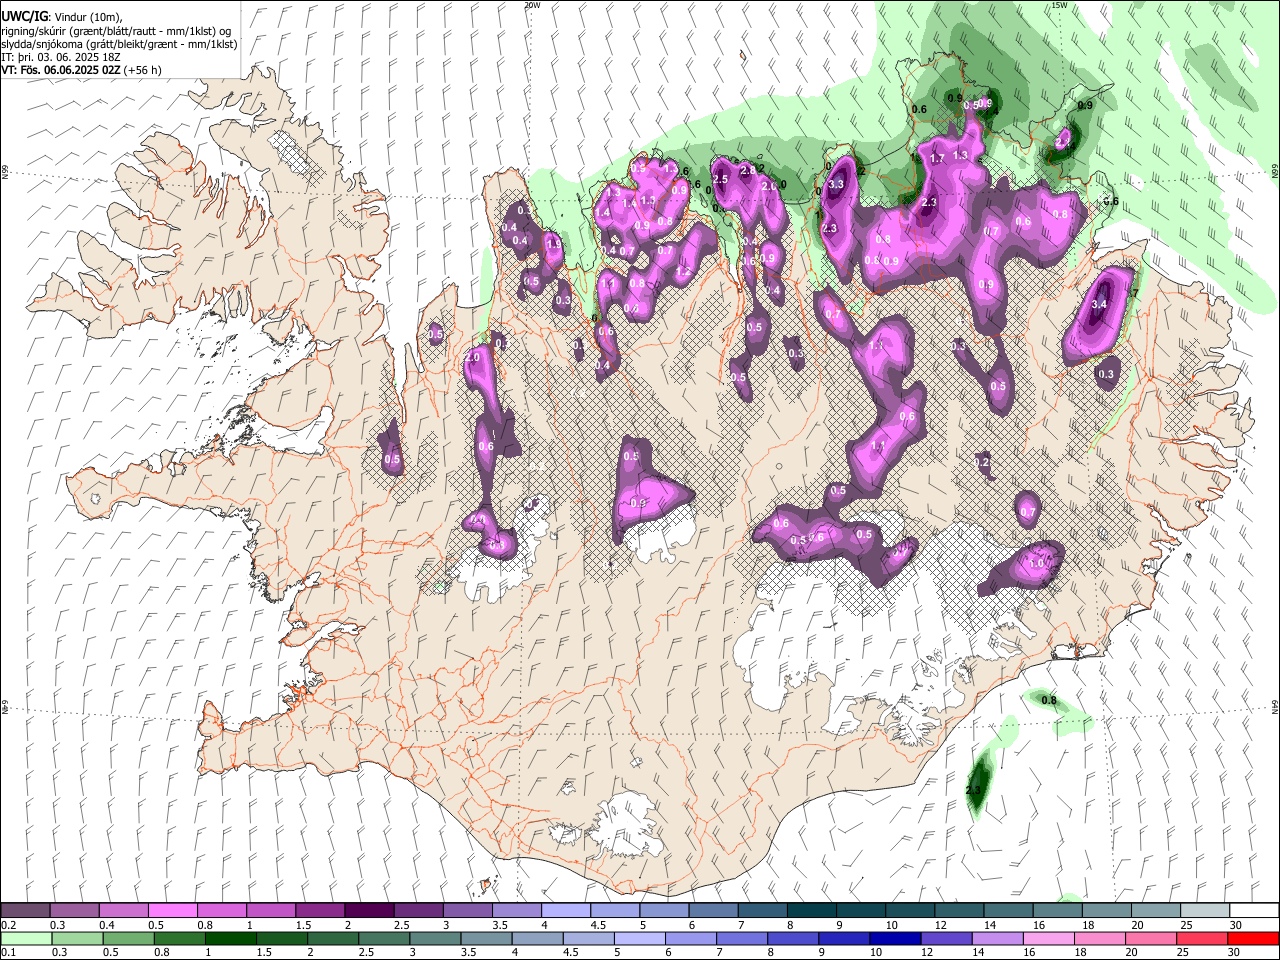Pick the rain legend swatch between 7 and 8
This screenshot has height=960, width=1280.
coord(742,939)
